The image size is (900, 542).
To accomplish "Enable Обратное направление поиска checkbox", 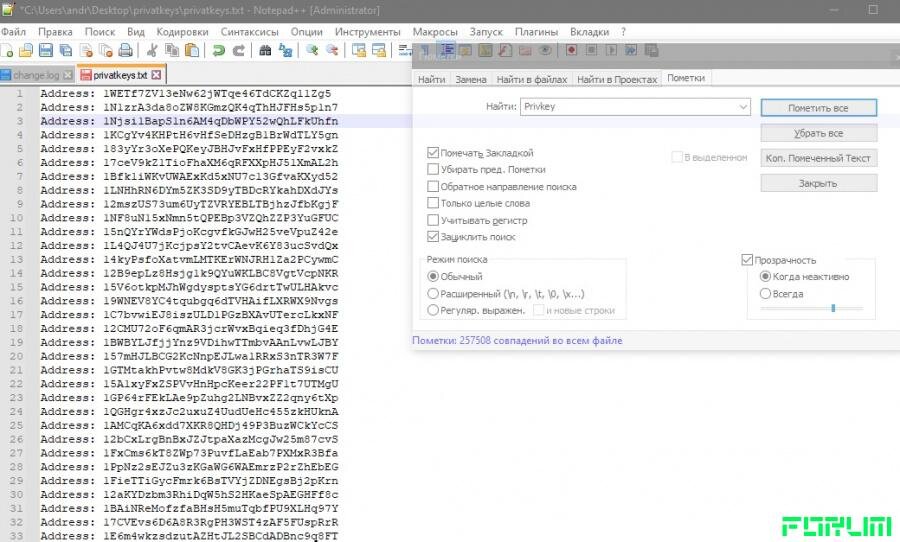I will coord(433,186).
